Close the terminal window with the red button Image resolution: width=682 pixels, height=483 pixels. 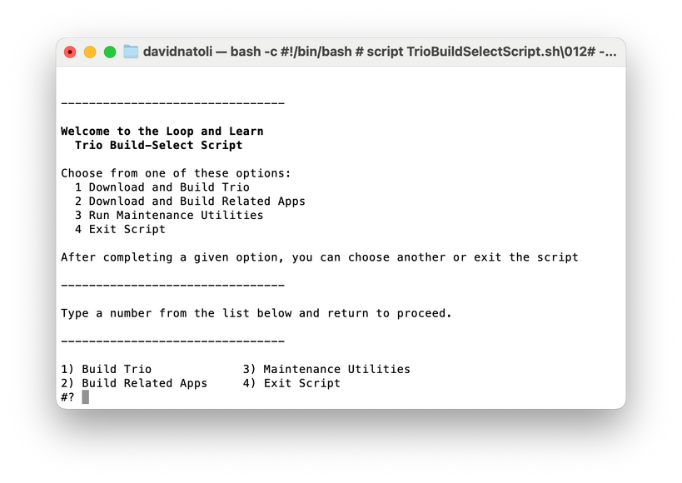click(70, 52)
